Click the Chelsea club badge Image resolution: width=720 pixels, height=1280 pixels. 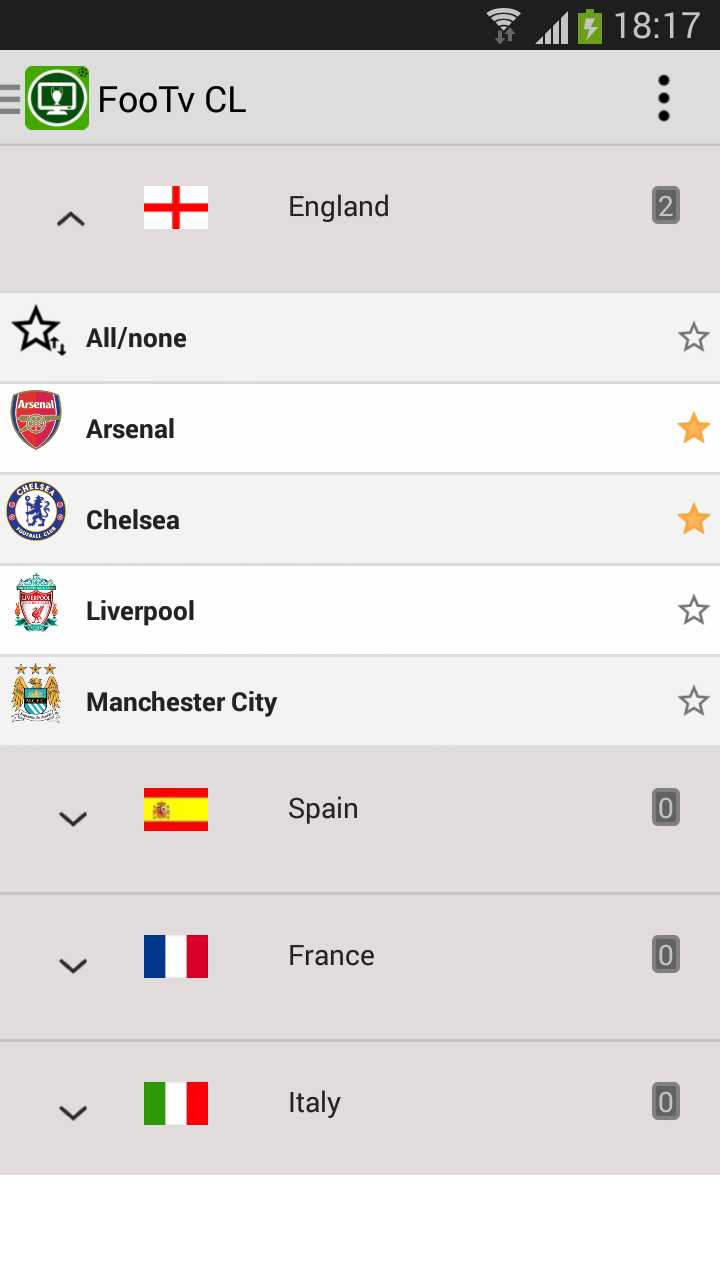pyautogui.click(x=36, y=511)
